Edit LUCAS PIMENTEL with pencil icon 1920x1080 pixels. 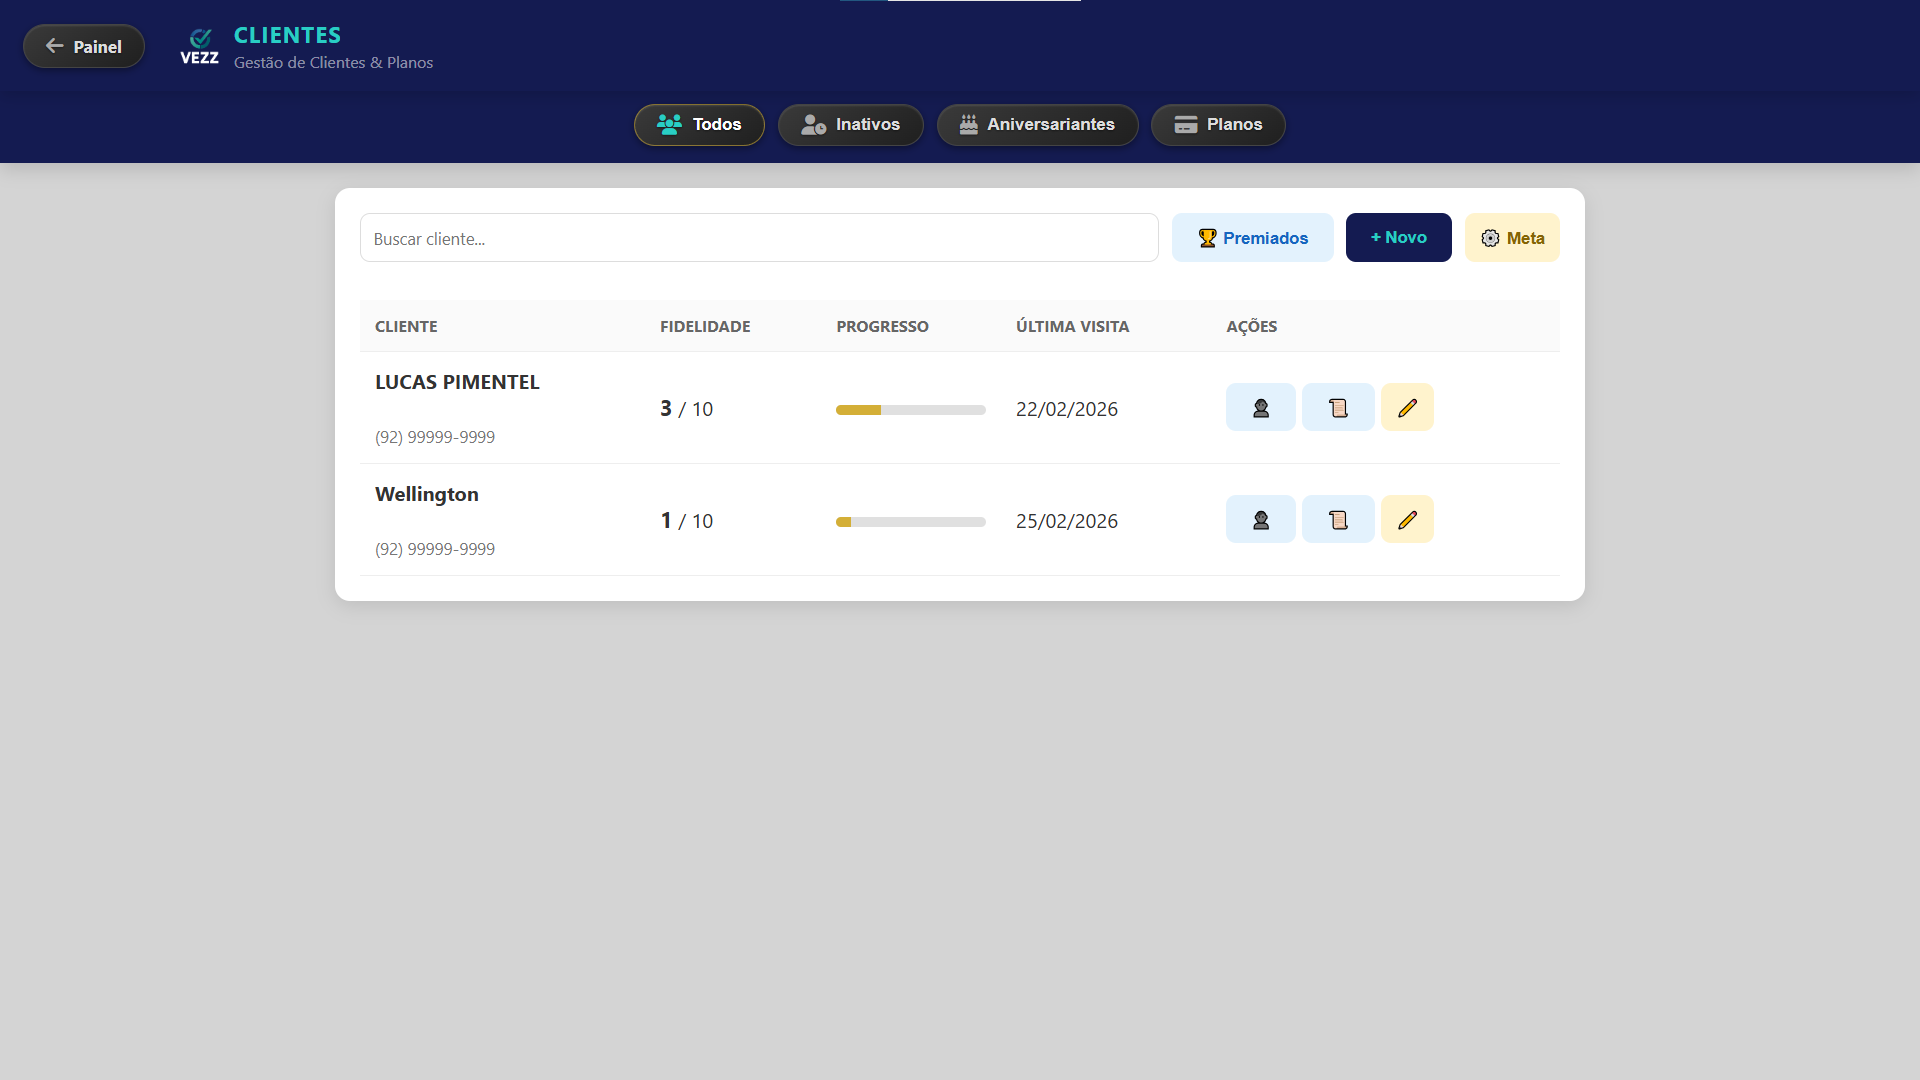click(x=1407, y=408)
